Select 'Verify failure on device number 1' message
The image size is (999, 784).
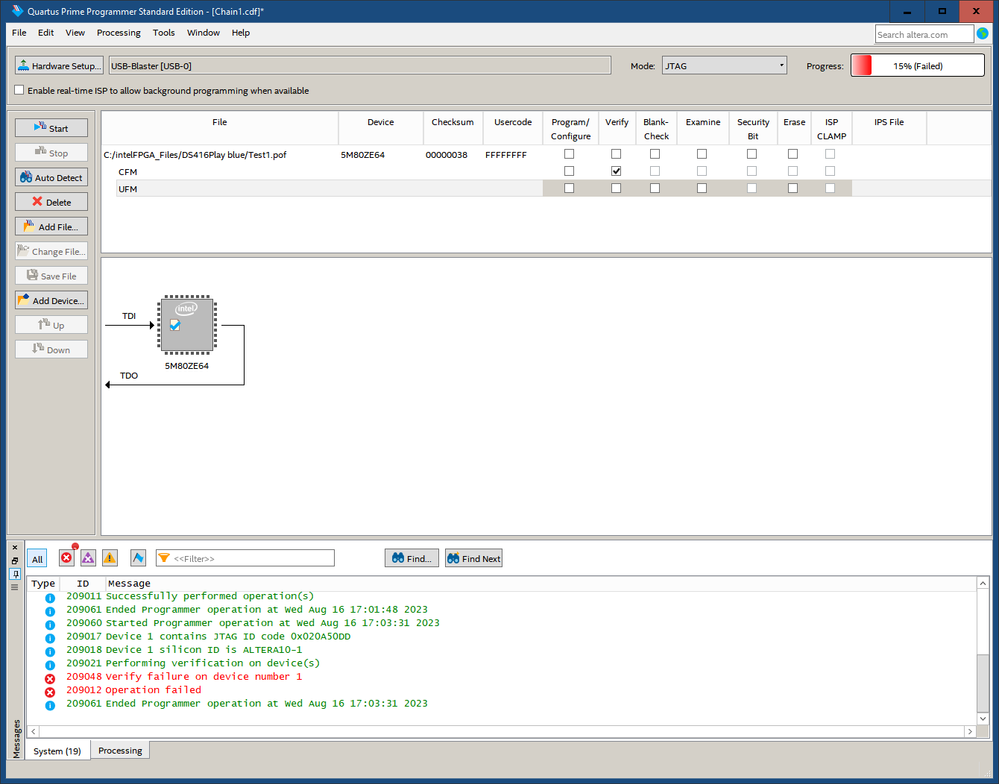click(203, 676)
